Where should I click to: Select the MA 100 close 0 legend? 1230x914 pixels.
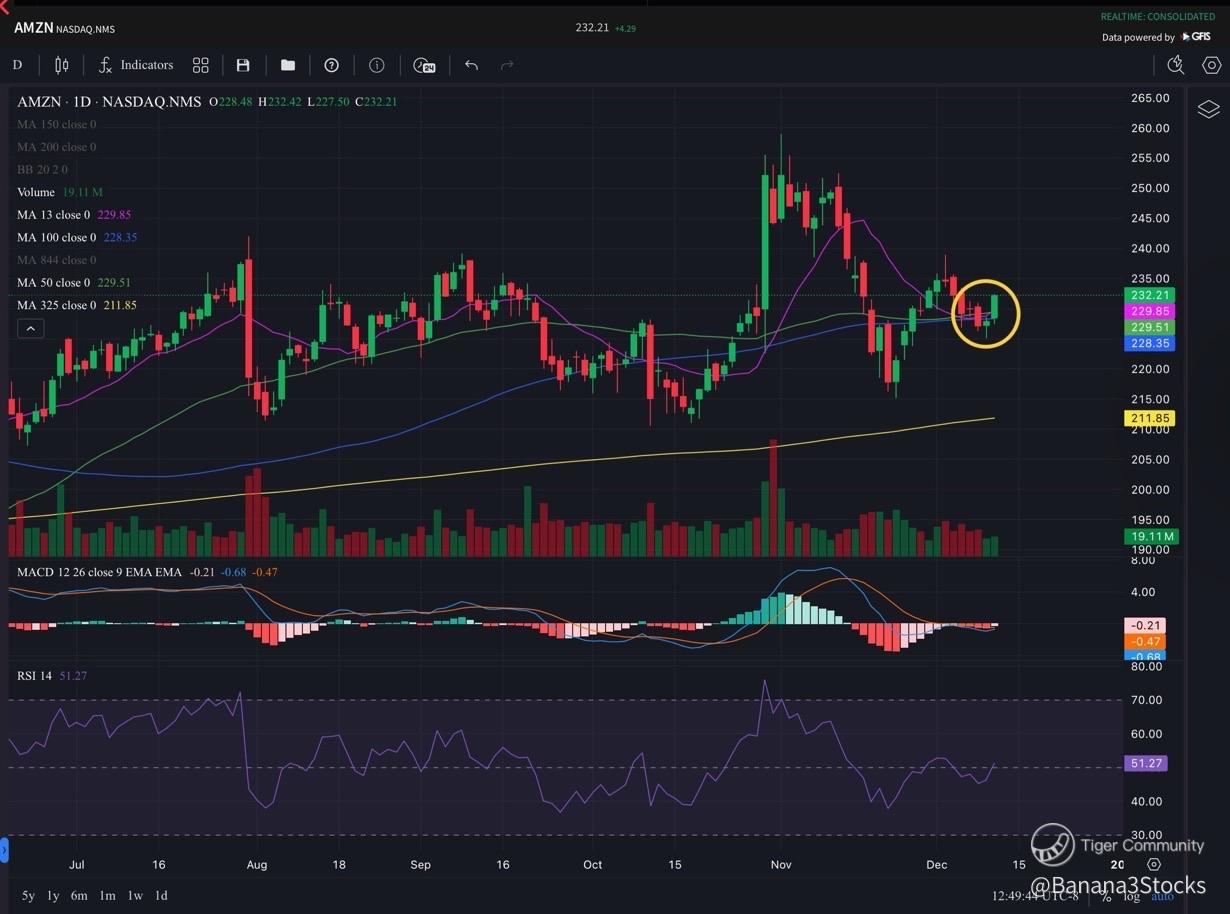point(77,238)
